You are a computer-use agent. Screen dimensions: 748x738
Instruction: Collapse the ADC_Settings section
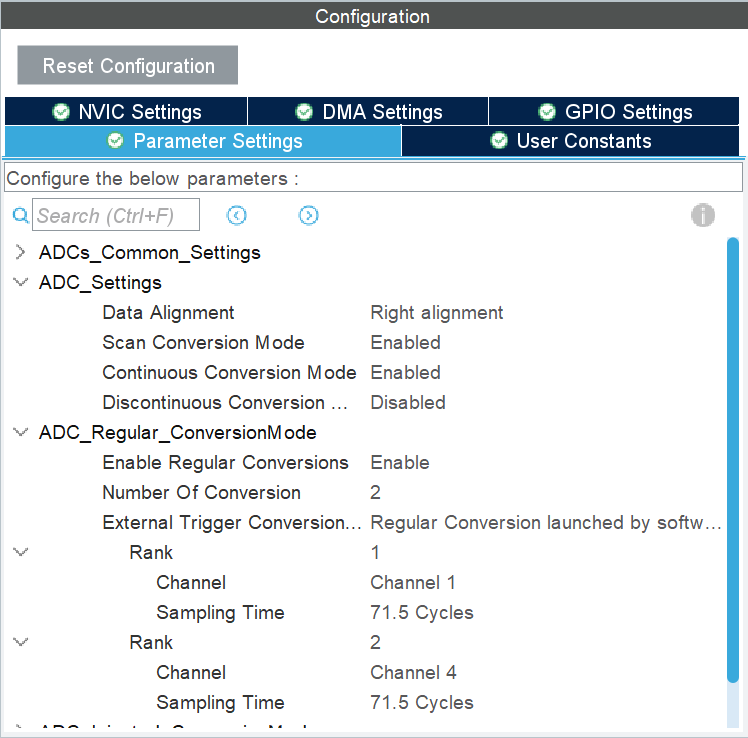click(21, 282)
